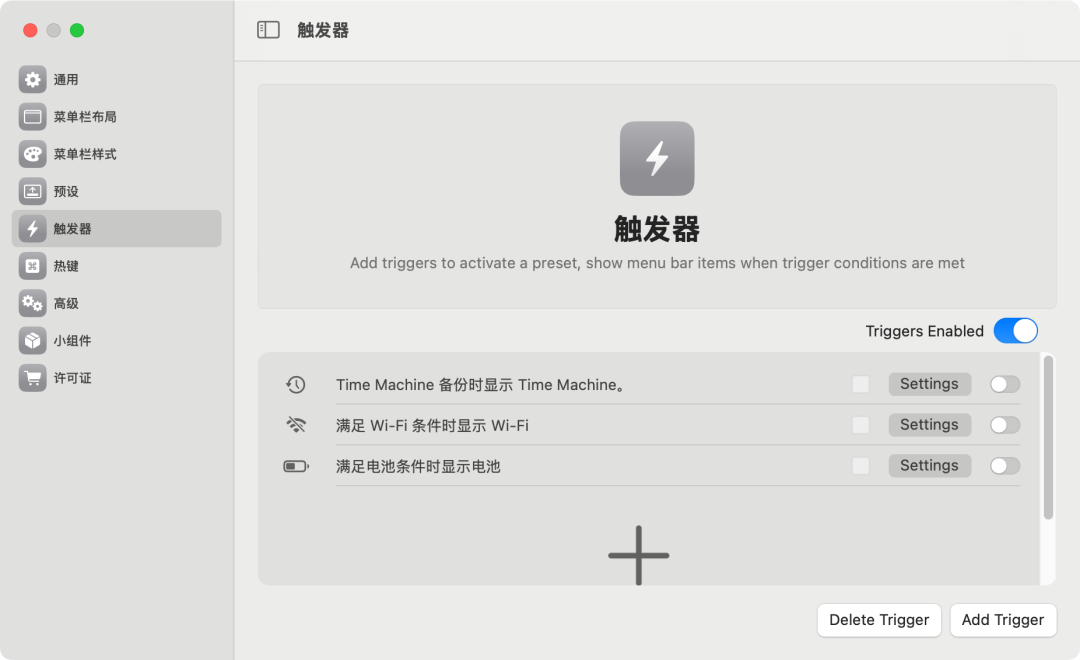Click the large lightning trigger icon in header
The image size is (1080, 660).
pyautogui.click(x=656, y=158)
